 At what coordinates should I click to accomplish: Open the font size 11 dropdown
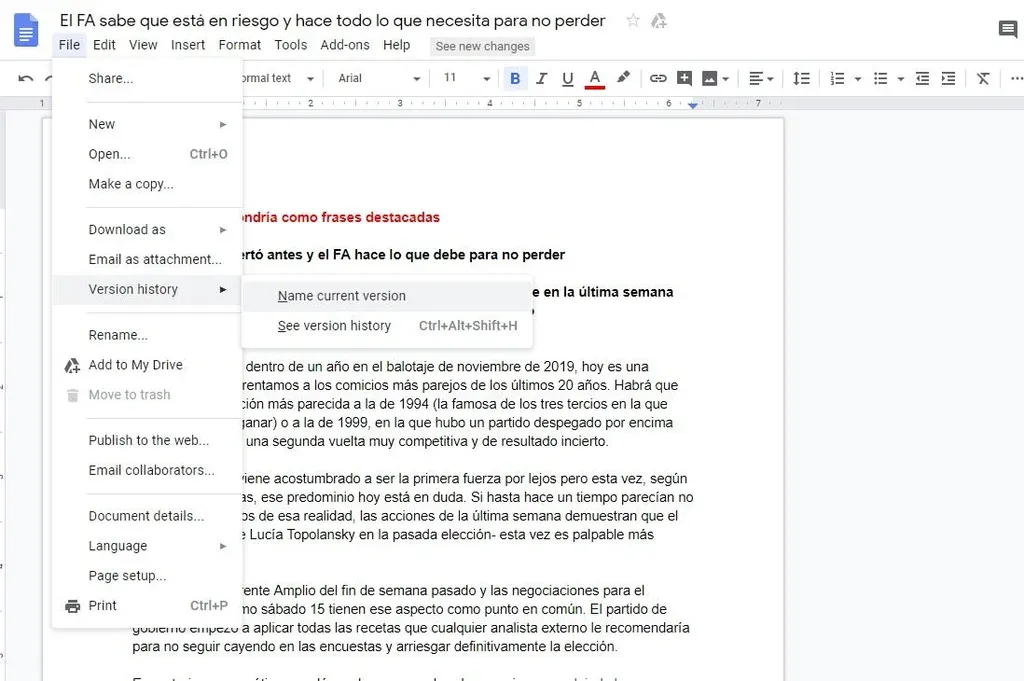(x=467, y=78)
